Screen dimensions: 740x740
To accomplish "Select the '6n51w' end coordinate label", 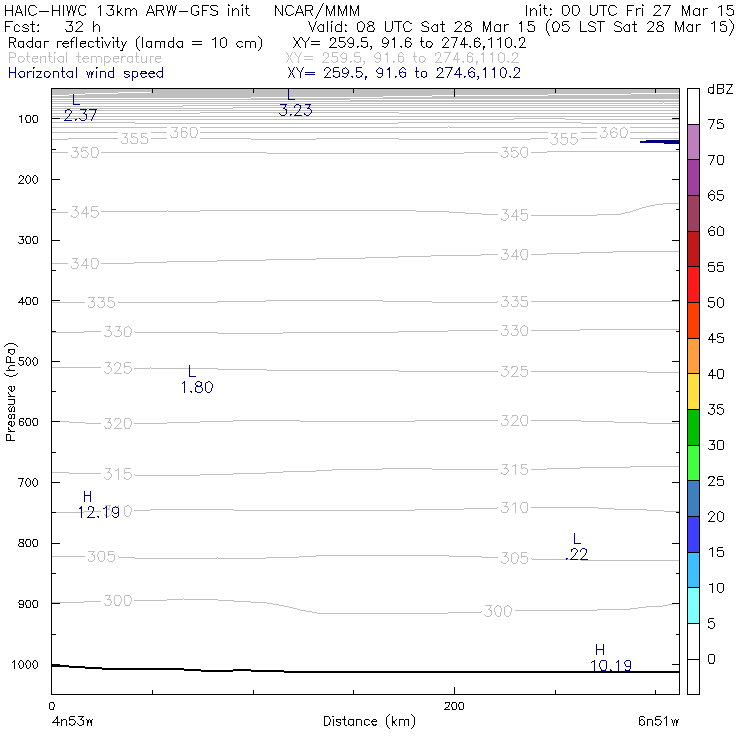I will [x=658, y=721].
